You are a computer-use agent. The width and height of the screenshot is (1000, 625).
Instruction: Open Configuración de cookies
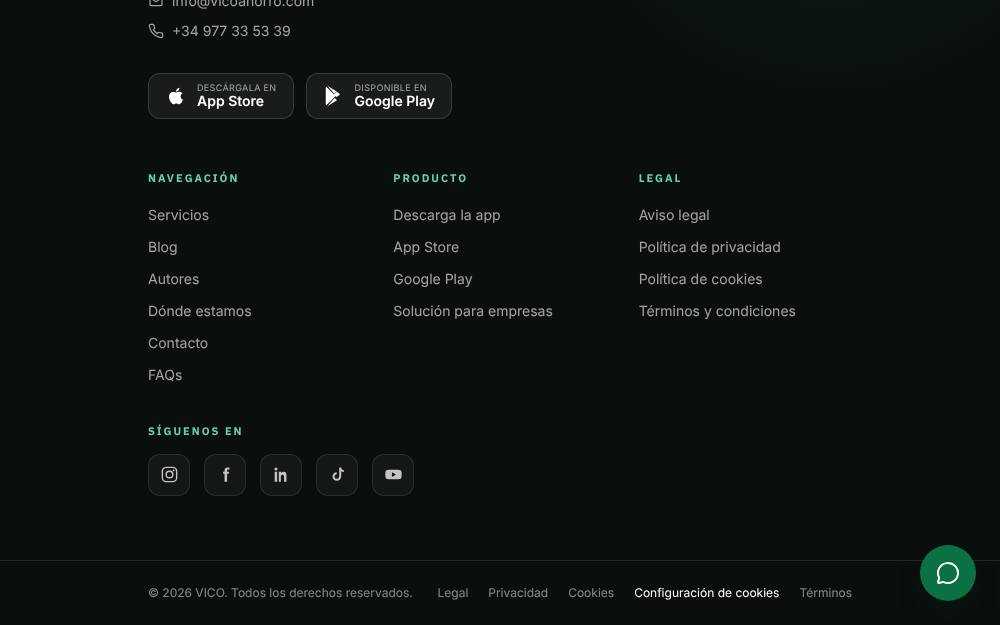[x=707, y=592]
